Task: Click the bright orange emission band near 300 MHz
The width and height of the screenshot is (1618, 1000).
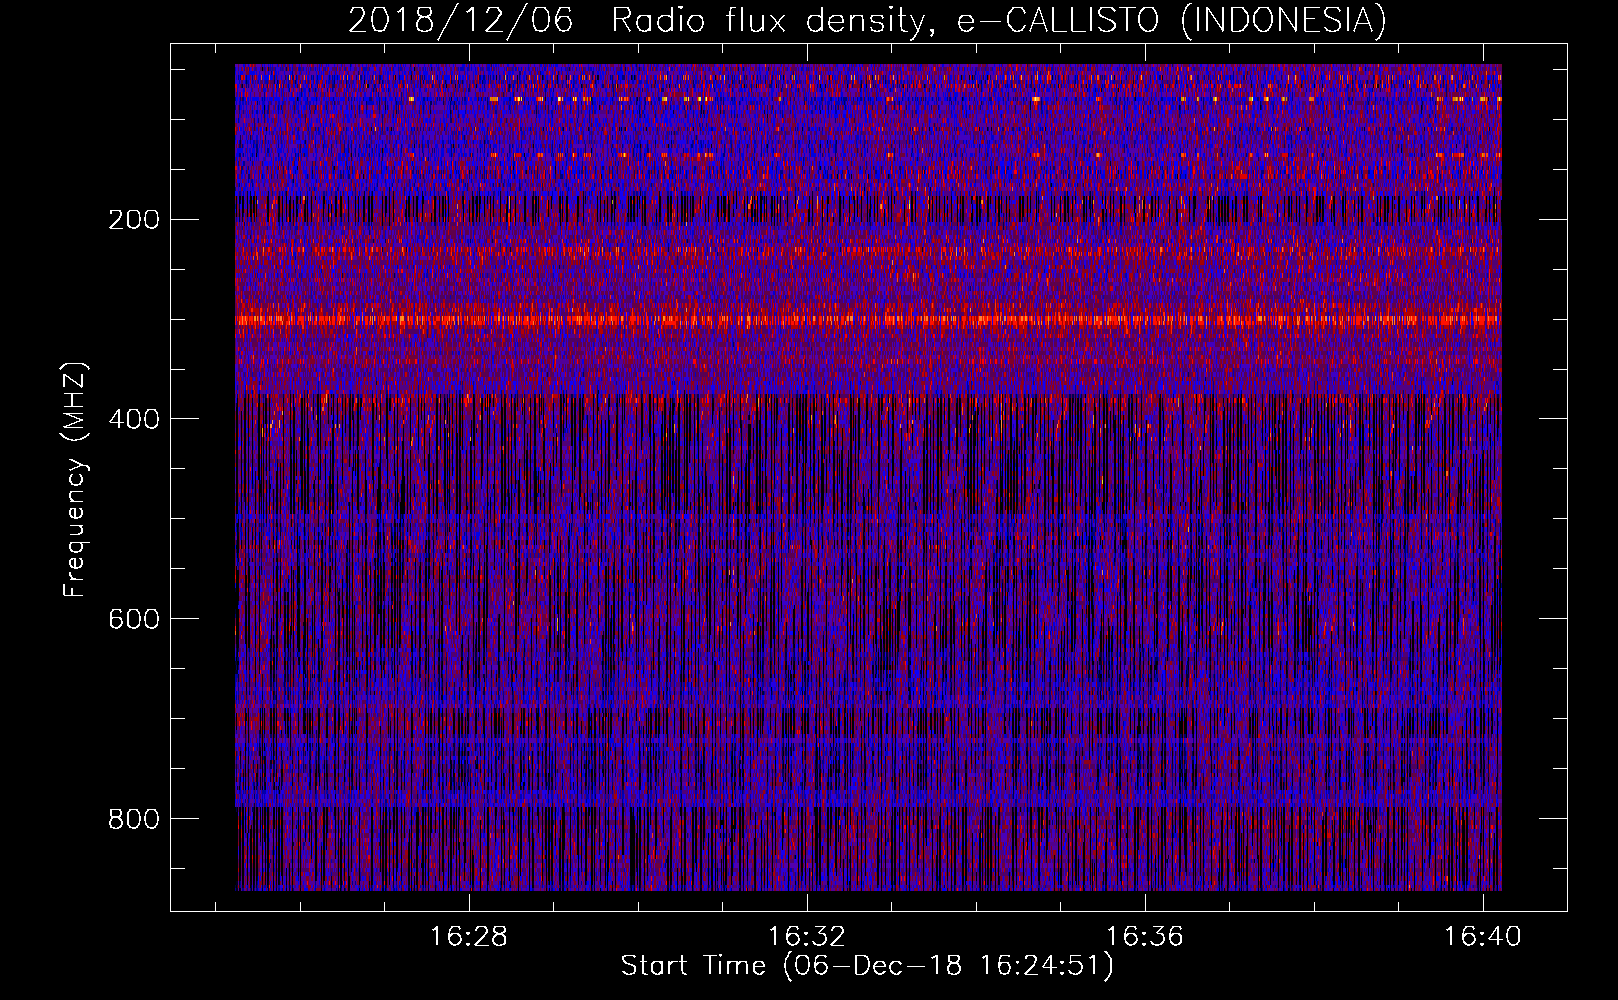Action: [868, 320]
